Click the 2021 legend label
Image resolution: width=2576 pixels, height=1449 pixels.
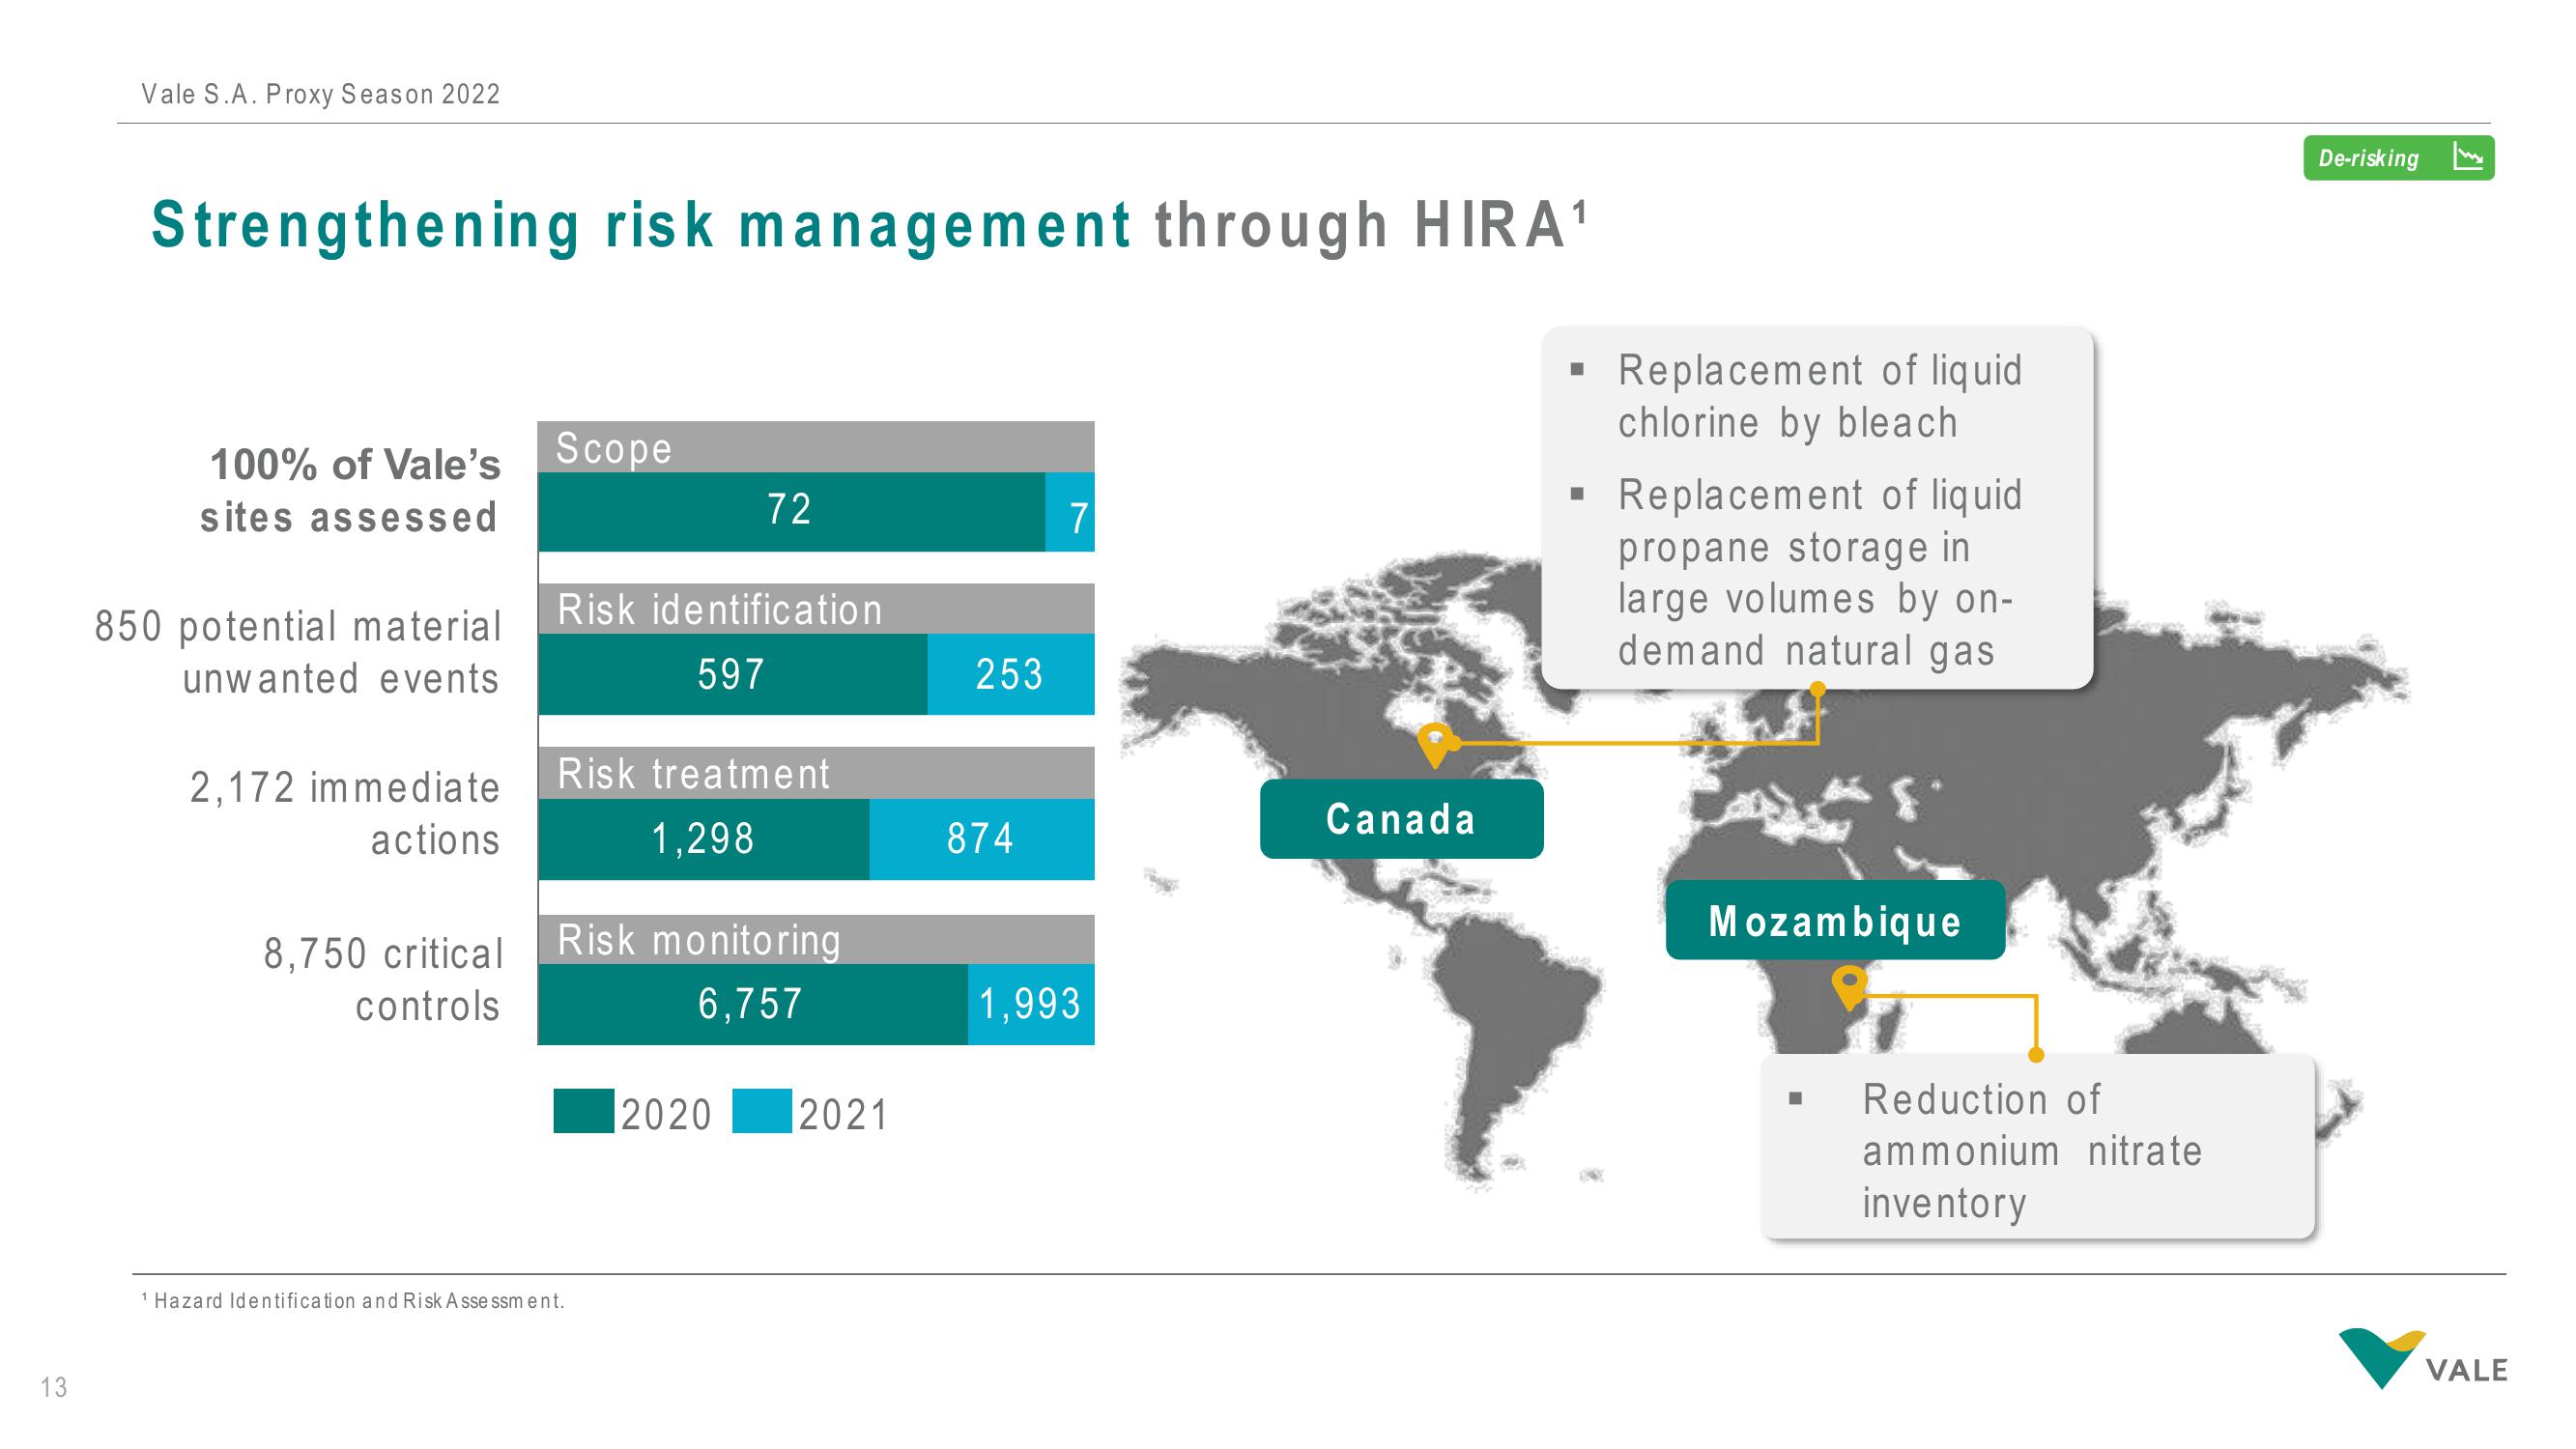(x=843, y=1115)
